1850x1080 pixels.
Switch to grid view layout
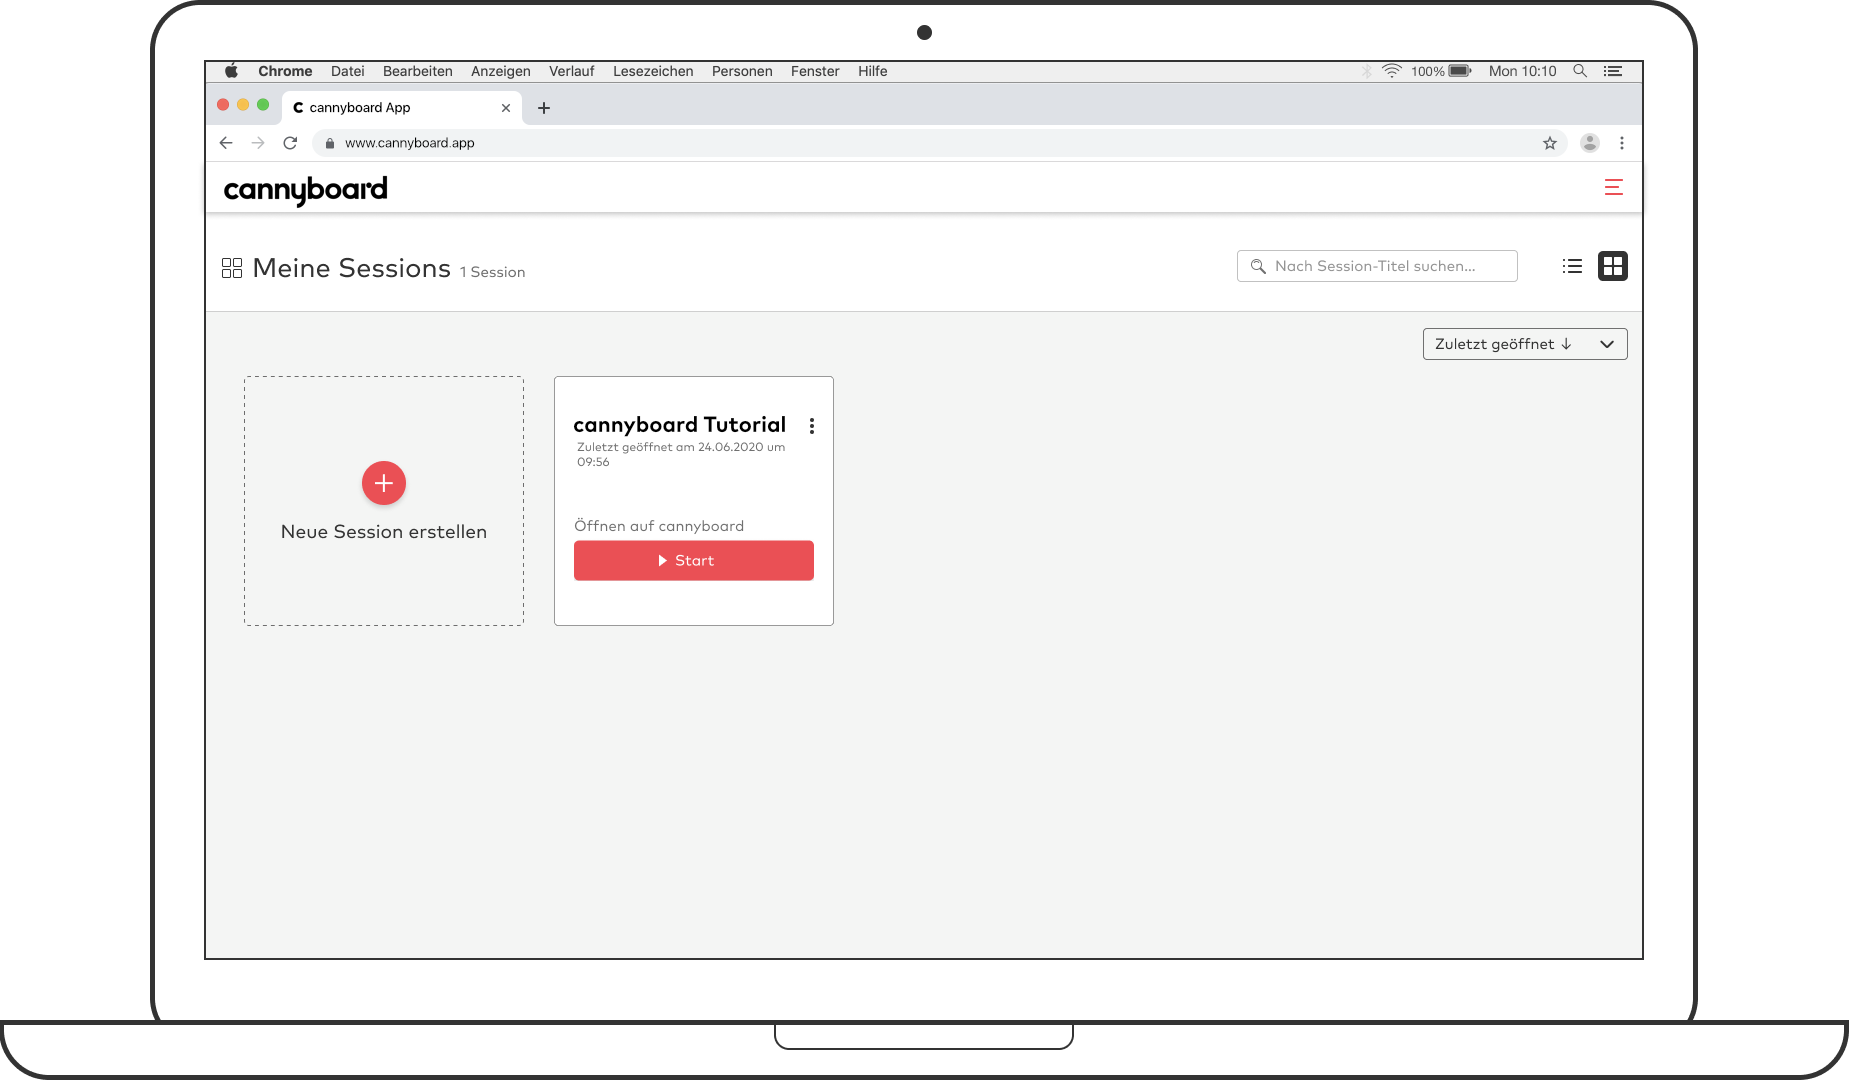pos(1612,266)
